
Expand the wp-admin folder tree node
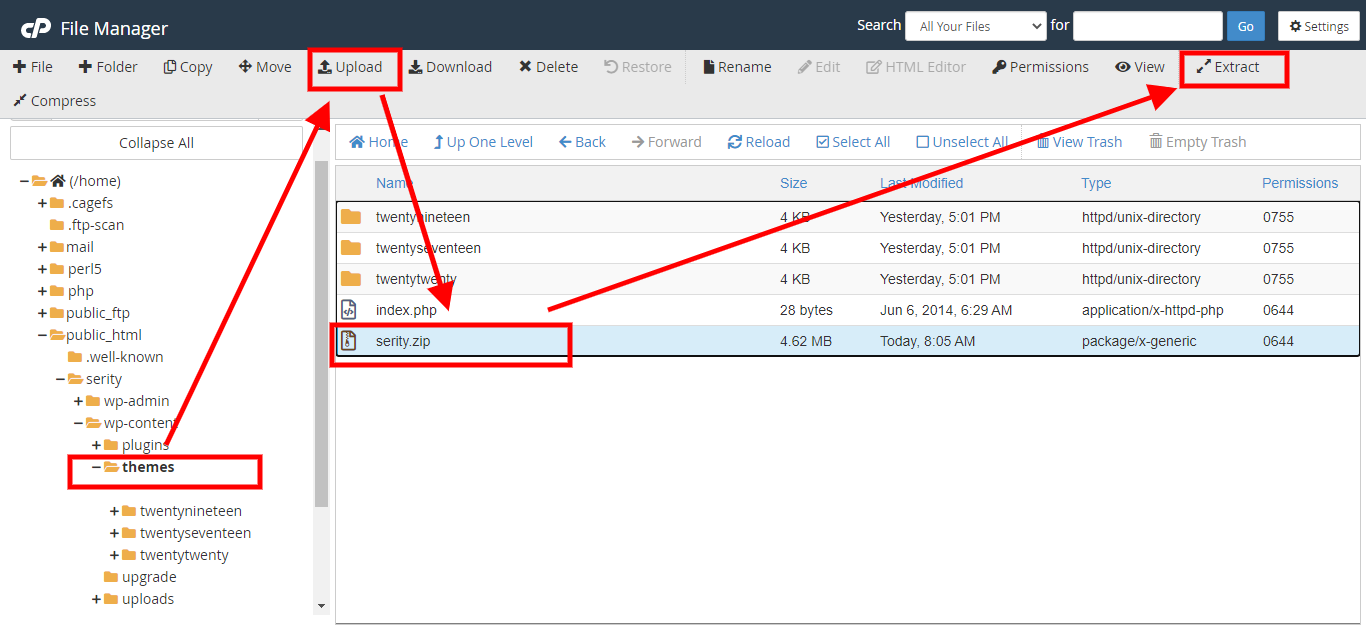coord(78,401)
